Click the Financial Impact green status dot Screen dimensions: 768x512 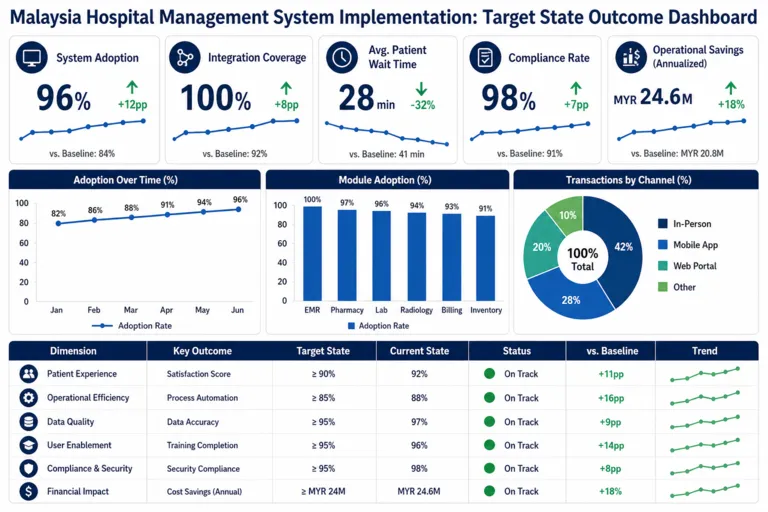click(489, 490)
